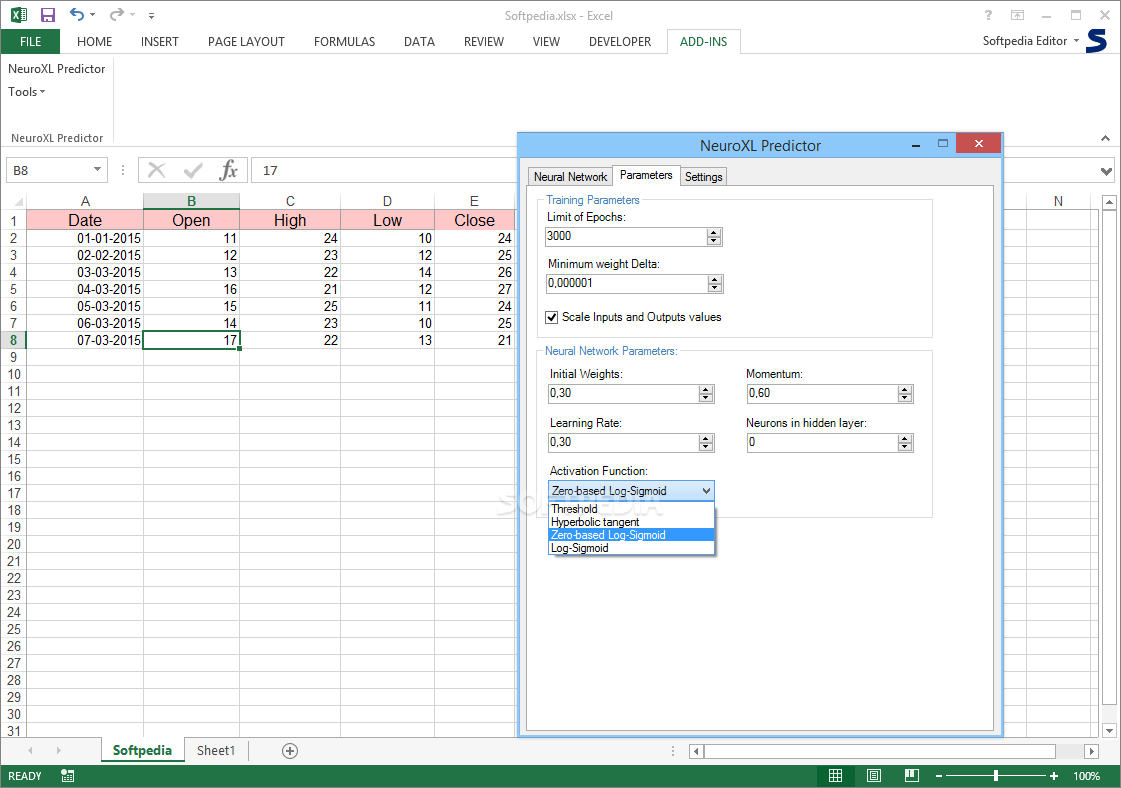The height and width of the screenshot is (788, 1121).
Task: Click the Excel application logo icon
Action: [x=19, y=15]
